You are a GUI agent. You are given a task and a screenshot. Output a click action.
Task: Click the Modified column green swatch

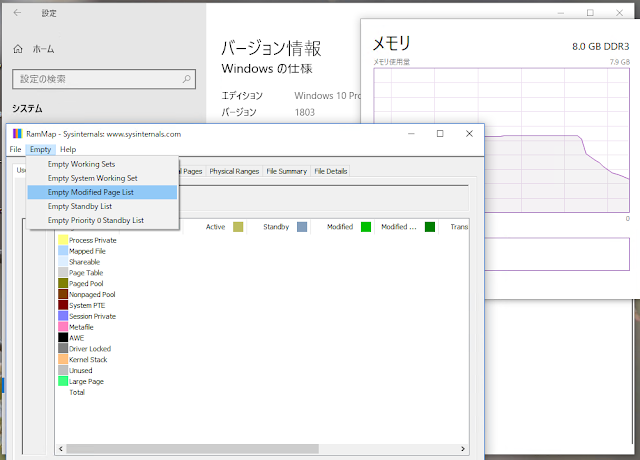(x=366, y=227)
